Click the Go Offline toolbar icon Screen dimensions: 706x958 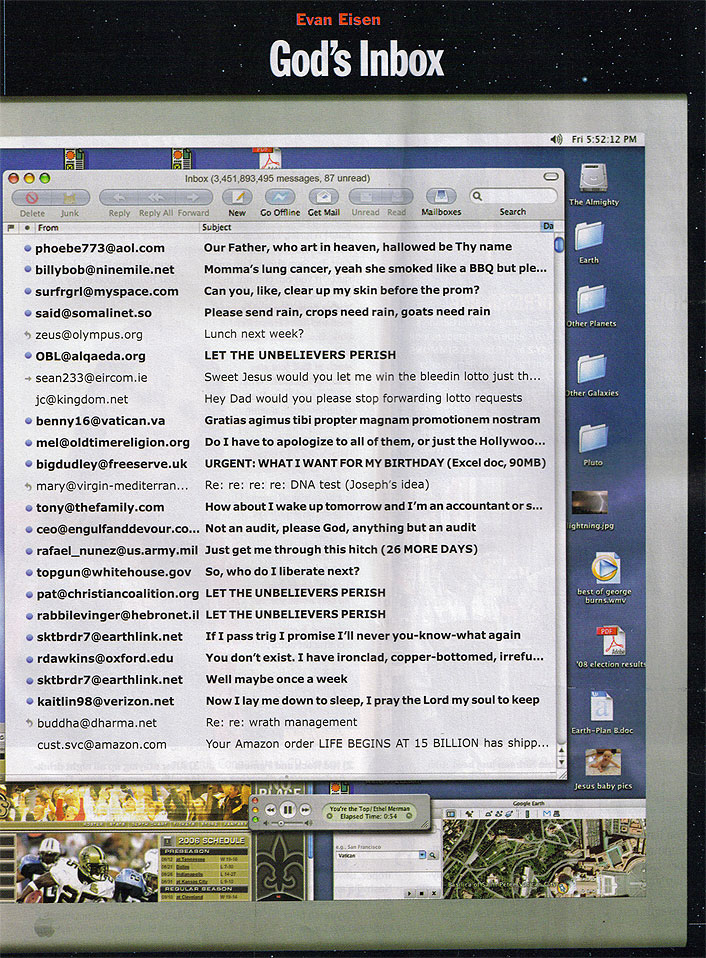tap(280, 197)
